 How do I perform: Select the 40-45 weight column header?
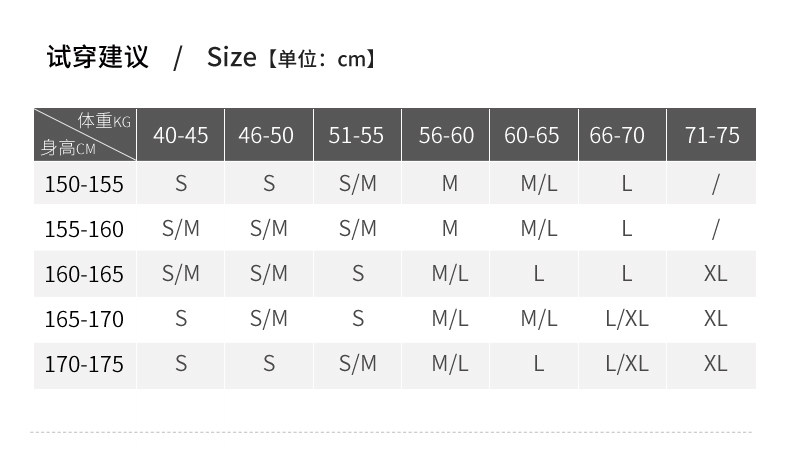[180, 135]
